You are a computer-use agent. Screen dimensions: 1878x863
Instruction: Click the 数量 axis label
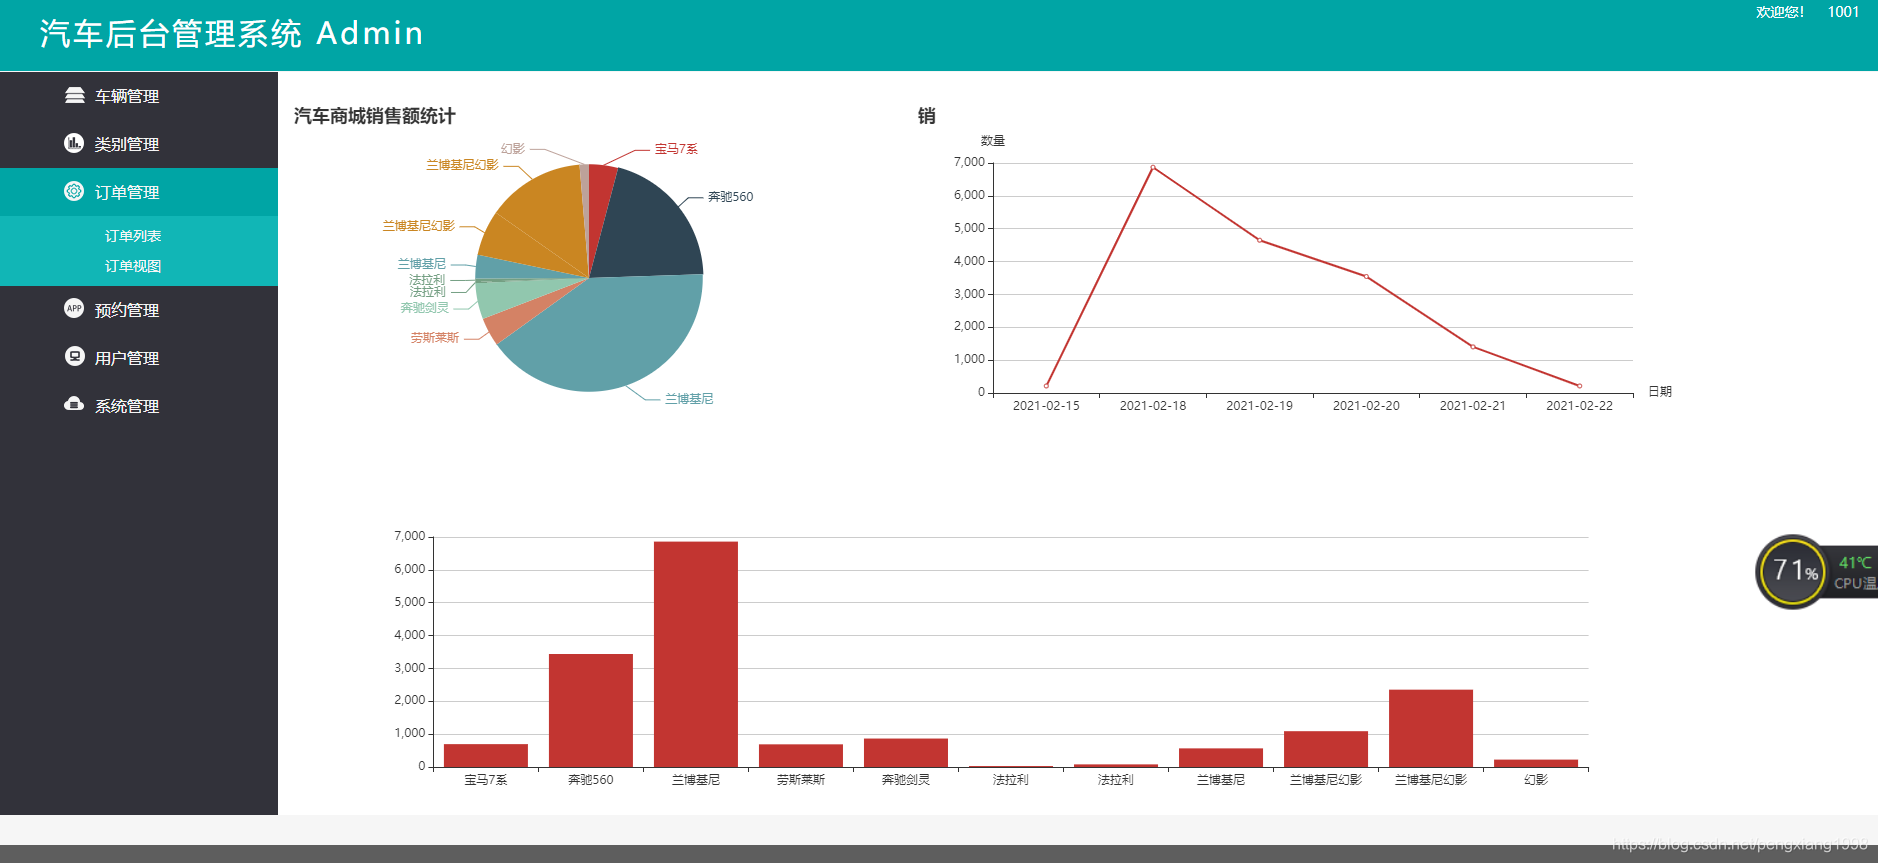[993, 141]
